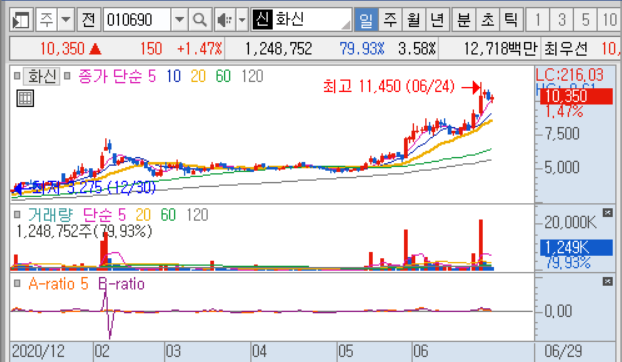Click the 5-day moving average legend in price chart

(x=152, y=76)
